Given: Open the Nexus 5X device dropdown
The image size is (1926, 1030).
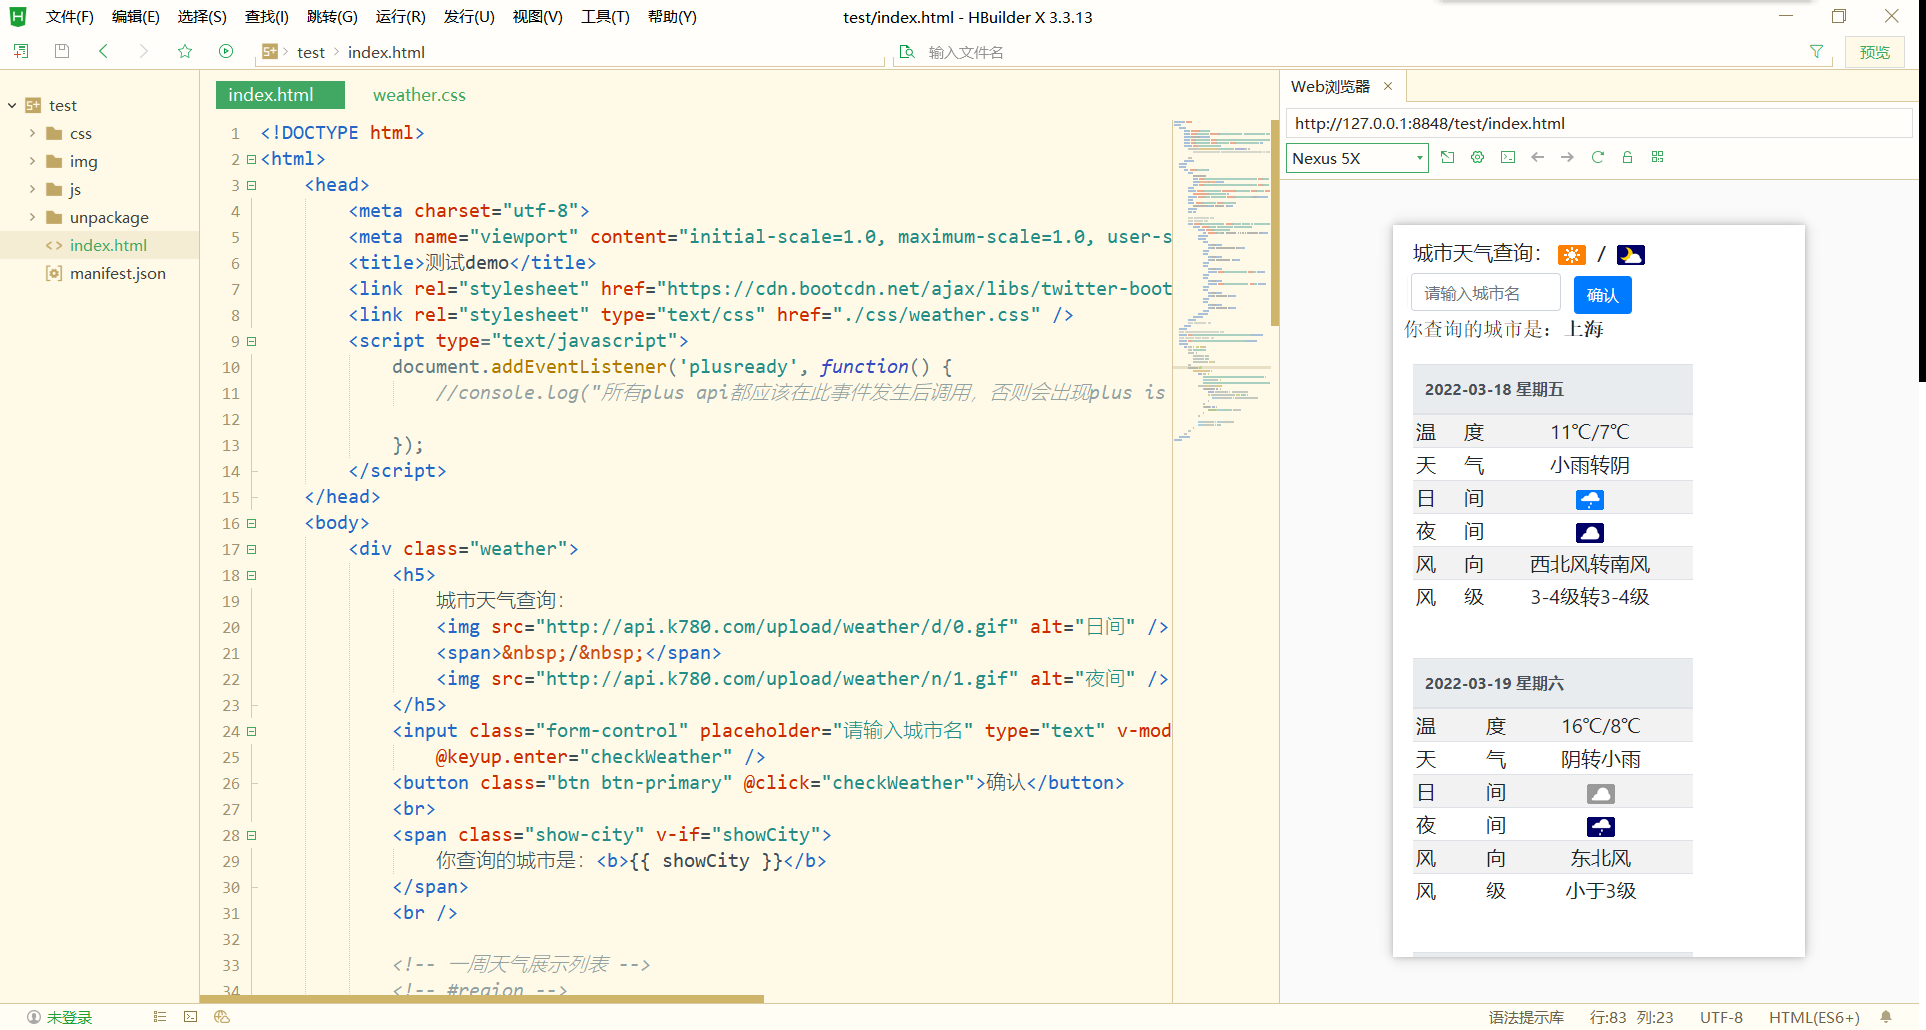Looking at the screenshot, I should pos(1357,158).
